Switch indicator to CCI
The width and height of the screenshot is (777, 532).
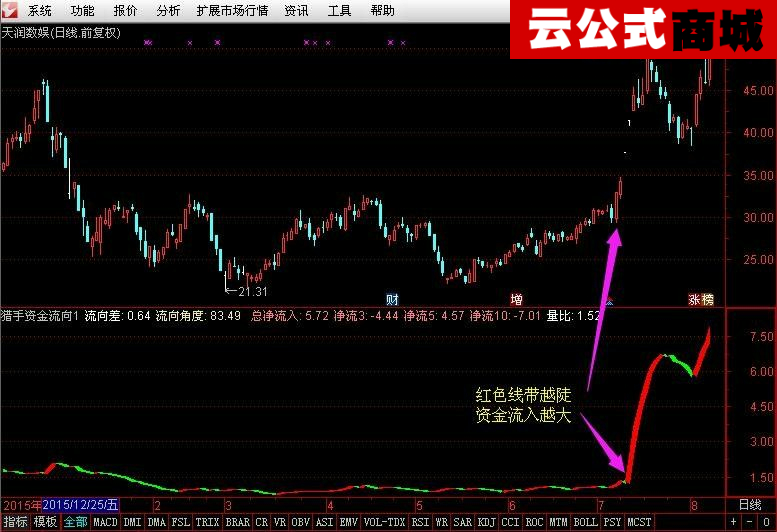click(x=510, y=522)
